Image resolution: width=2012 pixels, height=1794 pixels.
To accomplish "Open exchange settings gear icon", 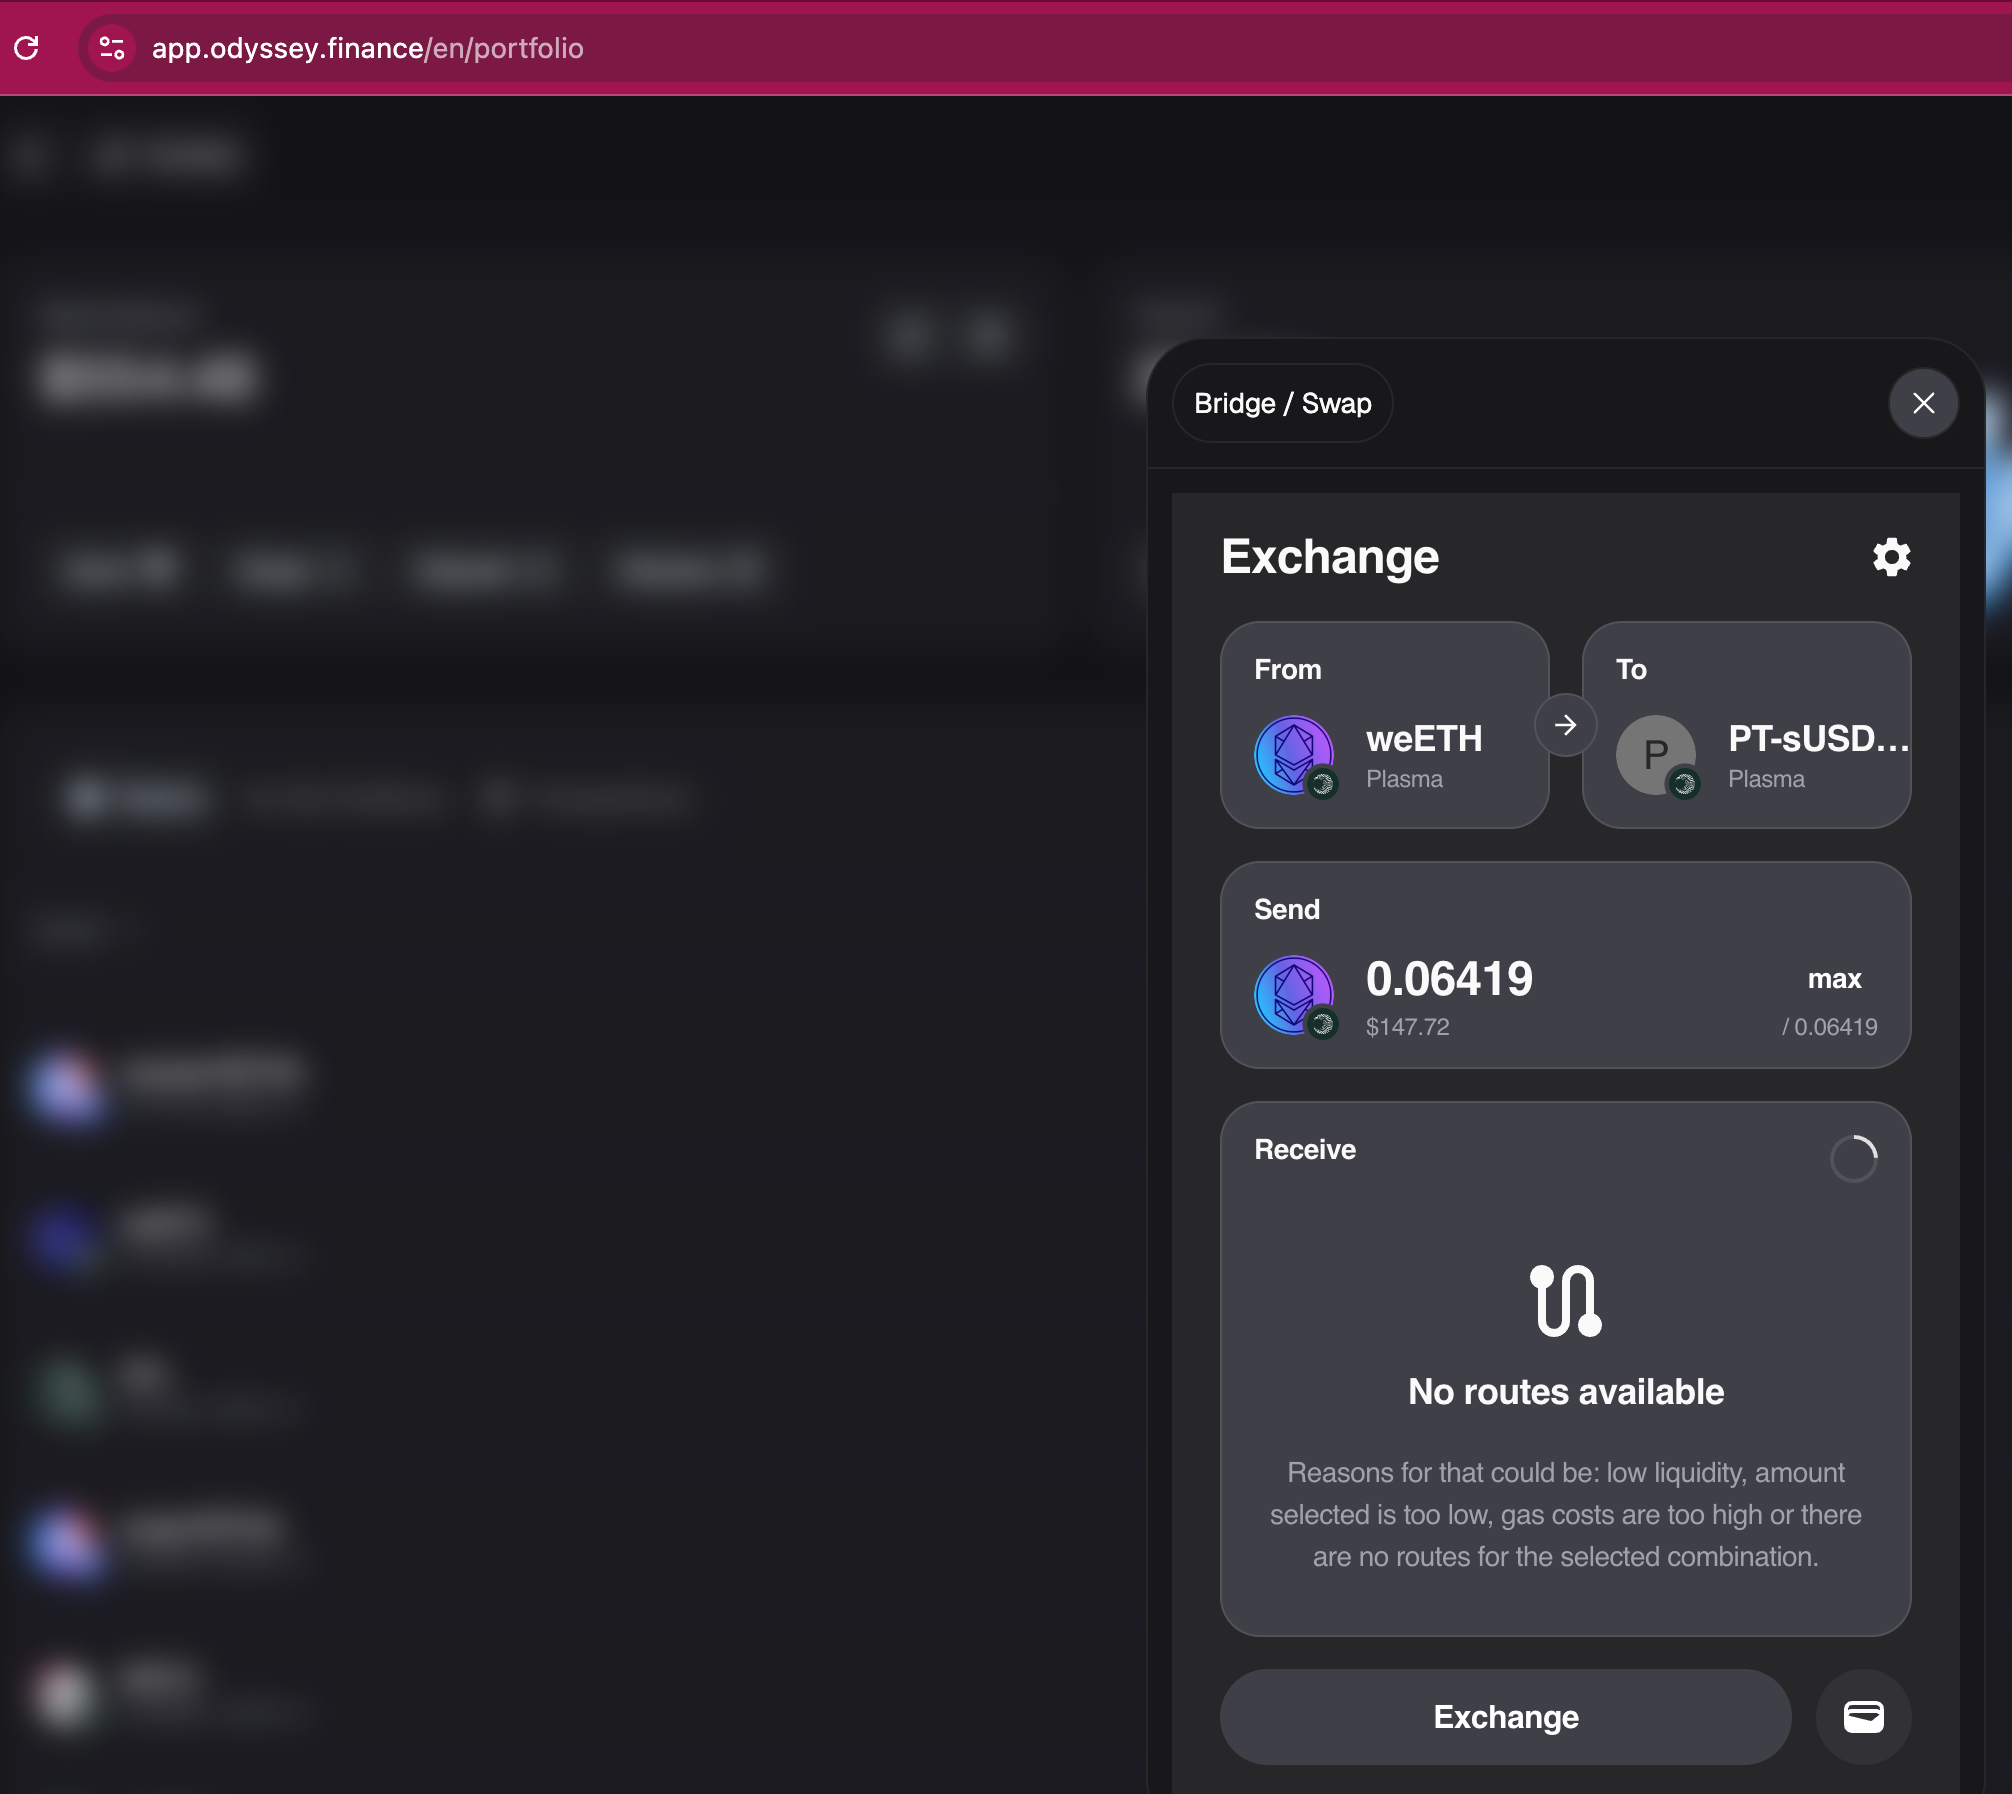I will 1891,557.
